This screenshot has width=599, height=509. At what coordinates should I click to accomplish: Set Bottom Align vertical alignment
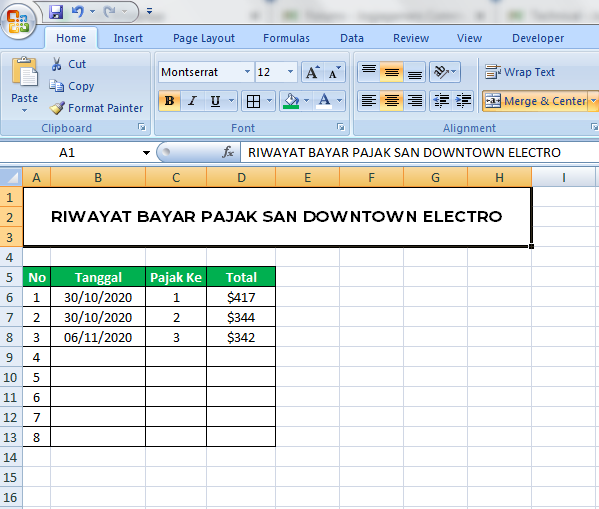pos(414,71)
